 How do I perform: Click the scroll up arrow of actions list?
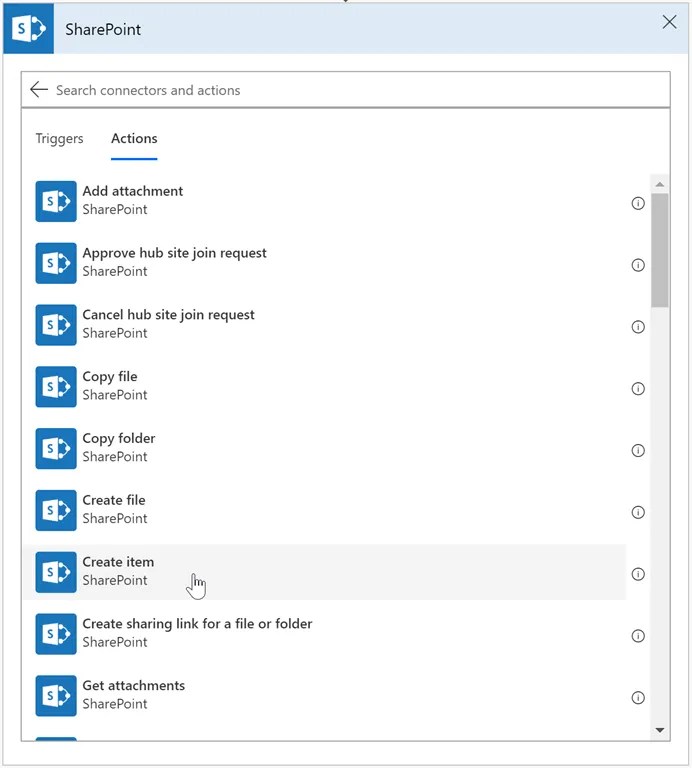(x=660, y=184)
